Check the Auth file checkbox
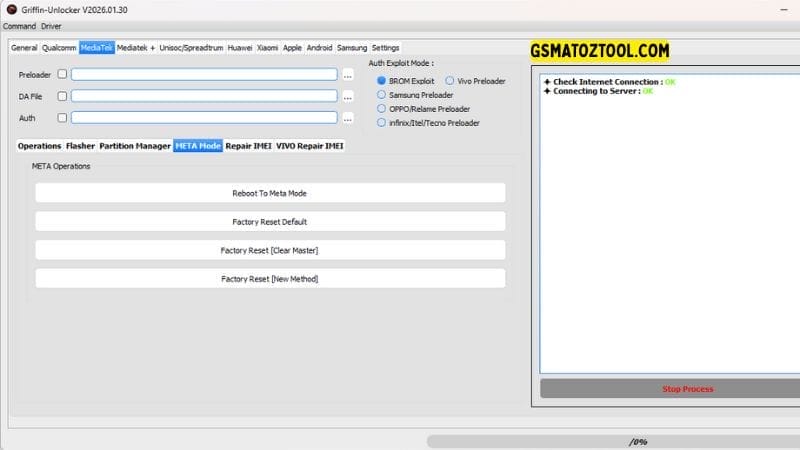This screenshot has height=450, width=800. point(63,118)
